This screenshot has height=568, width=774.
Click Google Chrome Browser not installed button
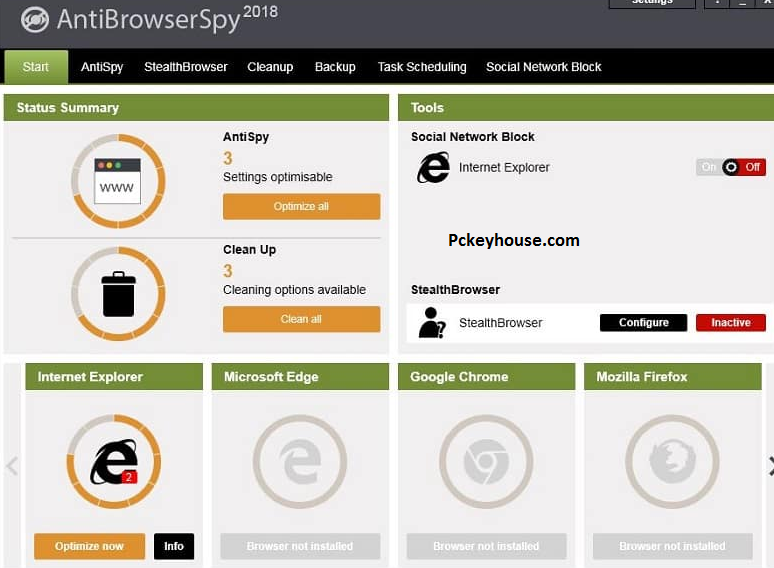486,546
